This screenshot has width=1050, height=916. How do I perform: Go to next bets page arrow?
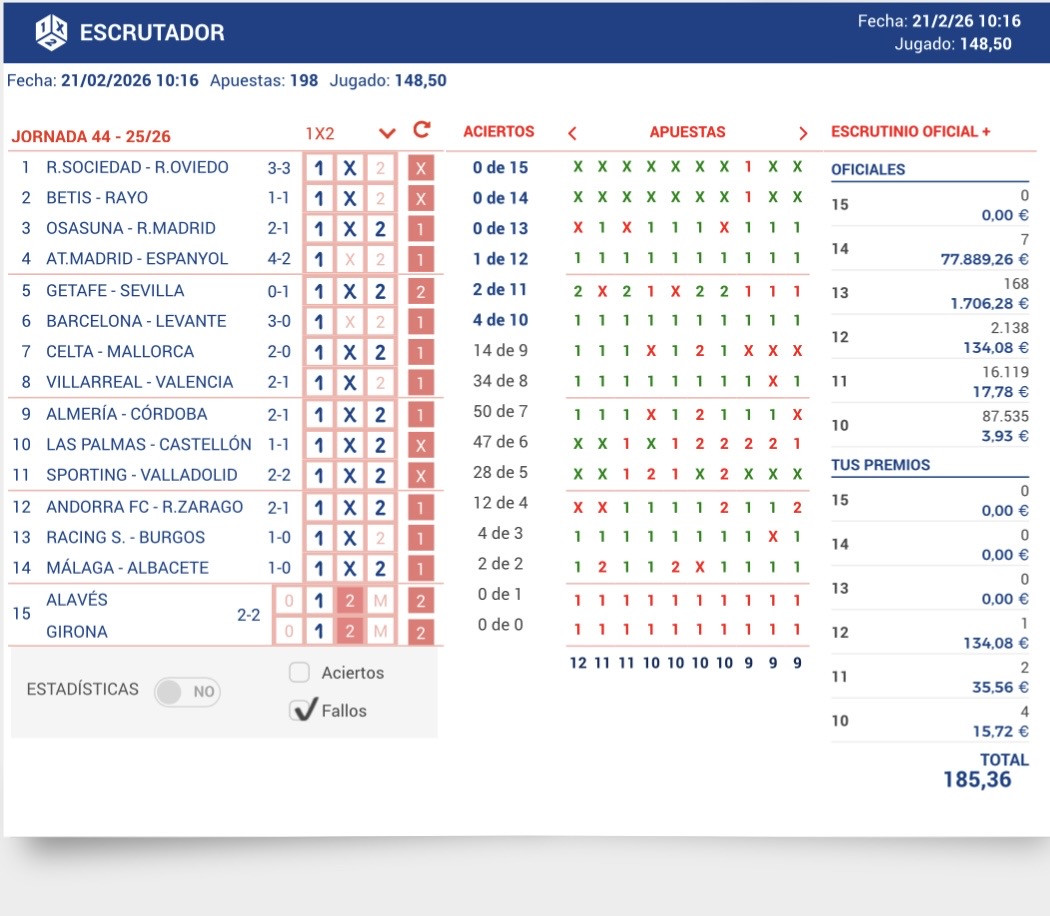click(x=803, y=133)
